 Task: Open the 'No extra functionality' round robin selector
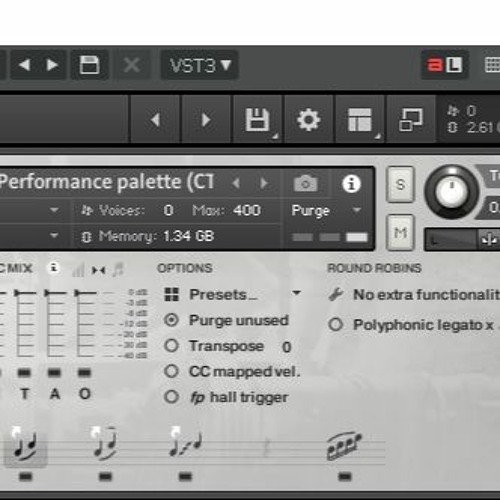pos(426,295)
